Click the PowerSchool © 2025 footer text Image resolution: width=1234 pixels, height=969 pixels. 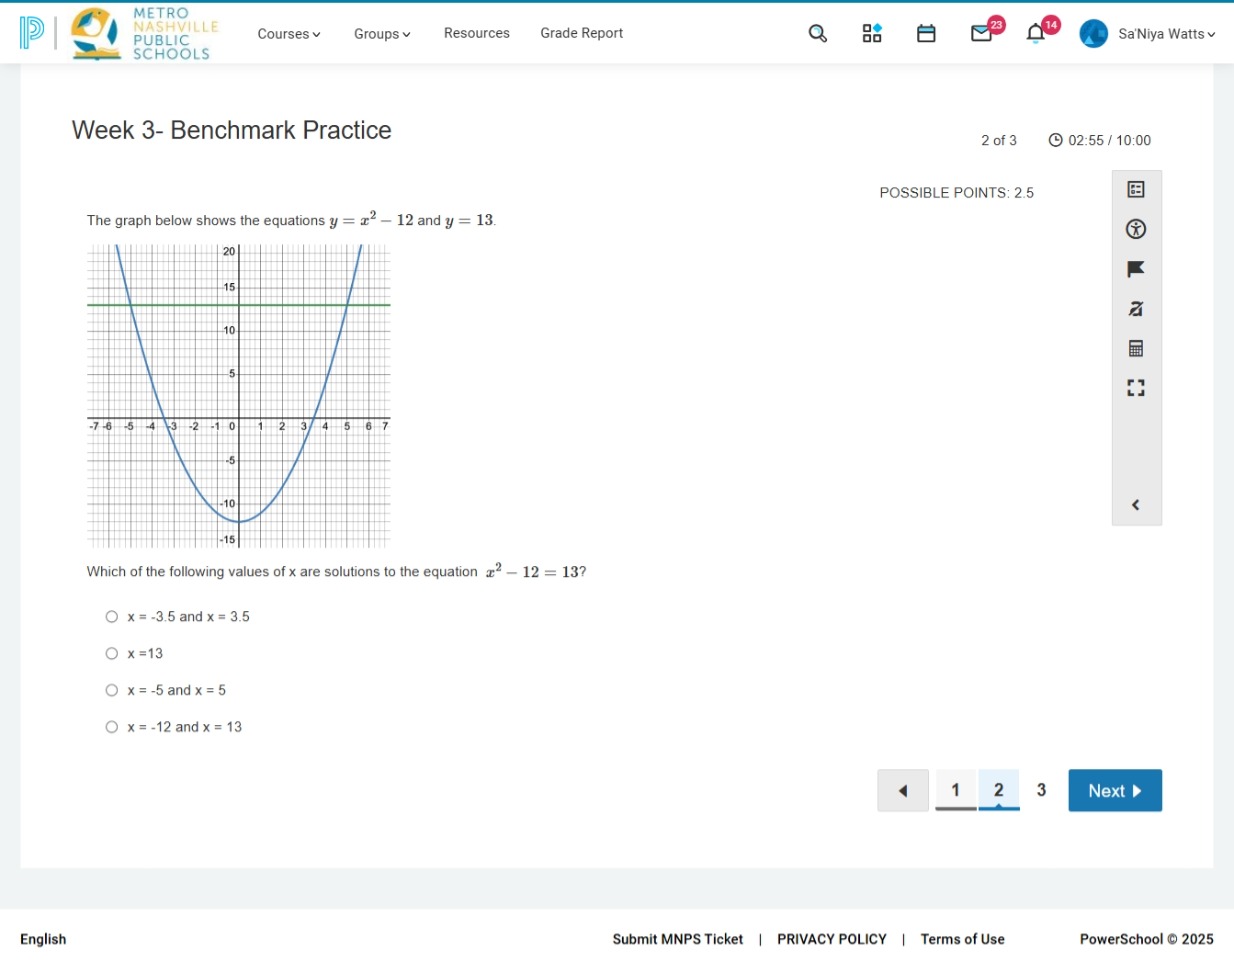tap(1146, 939)
